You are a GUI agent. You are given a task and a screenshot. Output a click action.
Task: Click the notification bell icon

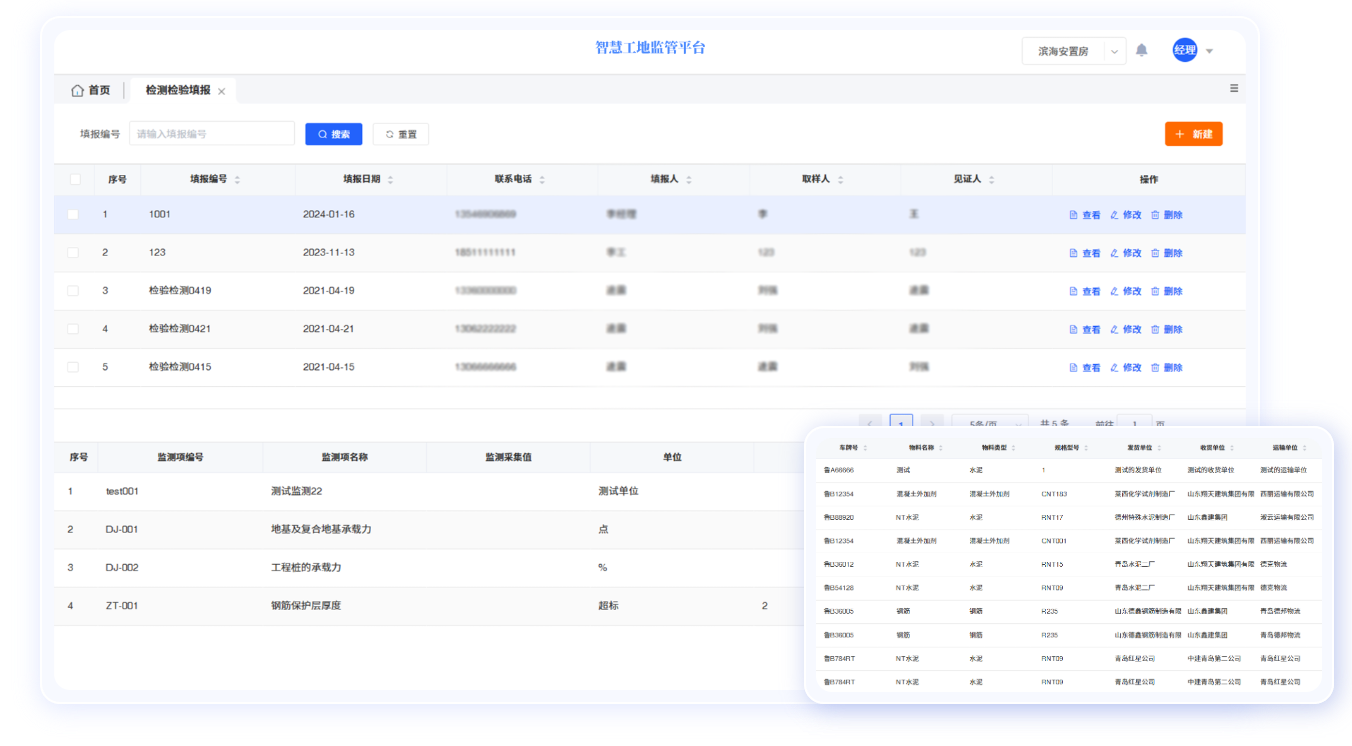pos(1141,50)
